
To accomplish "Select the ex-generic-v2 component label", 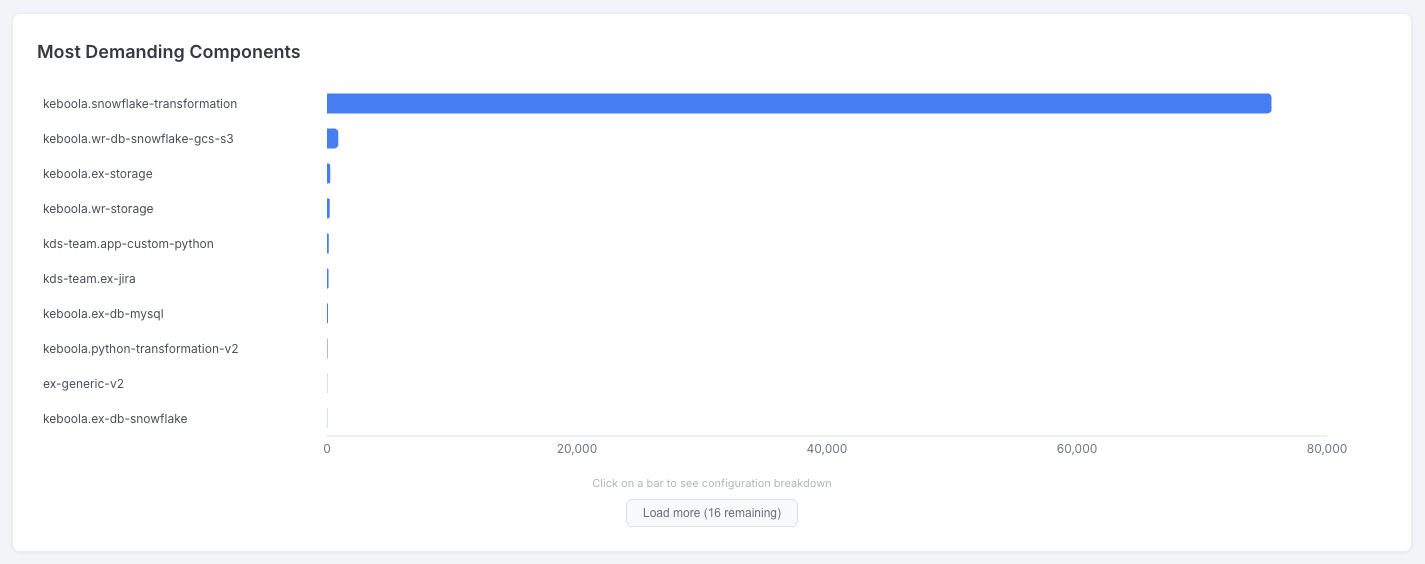I will click(83, 384).
